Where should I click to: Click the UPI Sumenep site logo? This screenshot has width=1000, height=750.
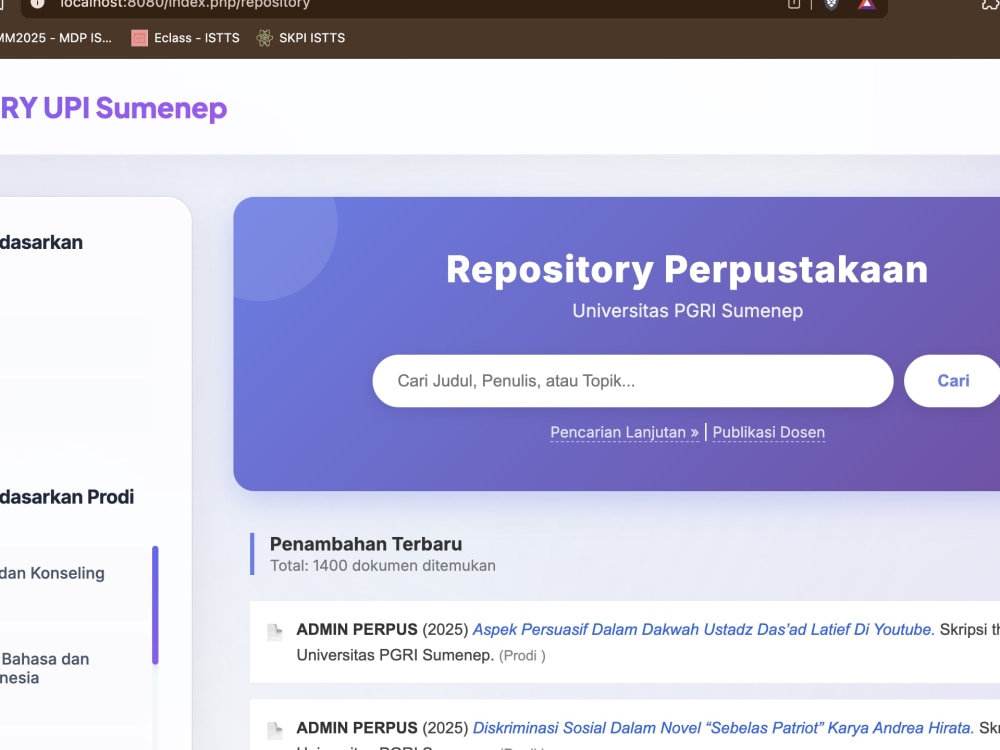(x=114, y=108)
